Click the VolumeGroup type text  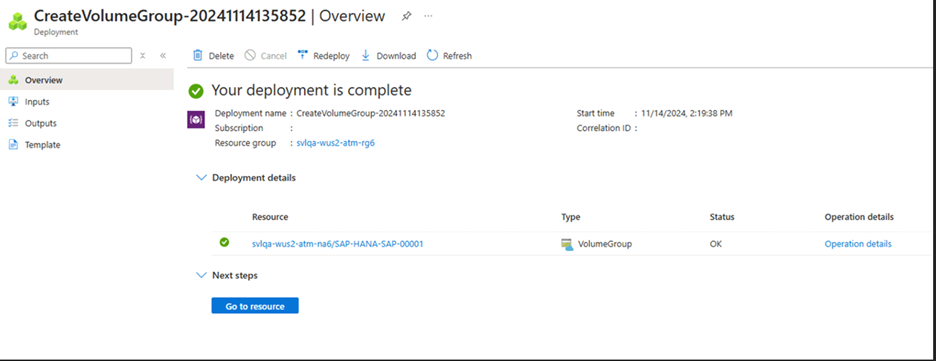605,243
